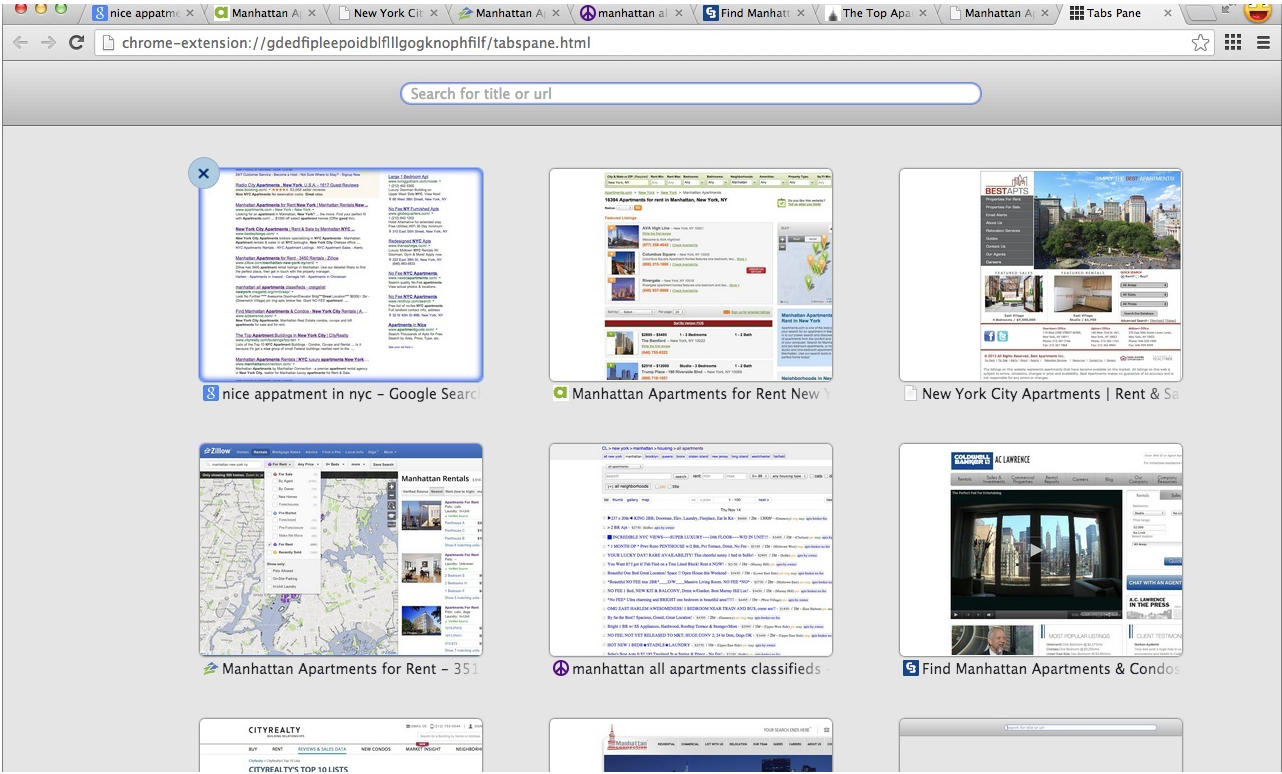
Task: Open the Chrome hamburger menu
Action: coord(1263,43)
